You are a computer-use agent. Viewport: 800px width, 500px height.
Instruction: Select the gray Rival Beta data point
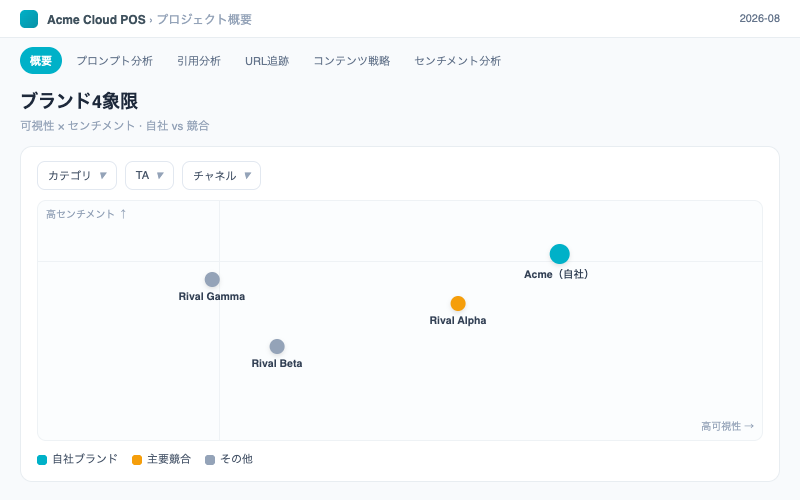(x=277, y=346)
